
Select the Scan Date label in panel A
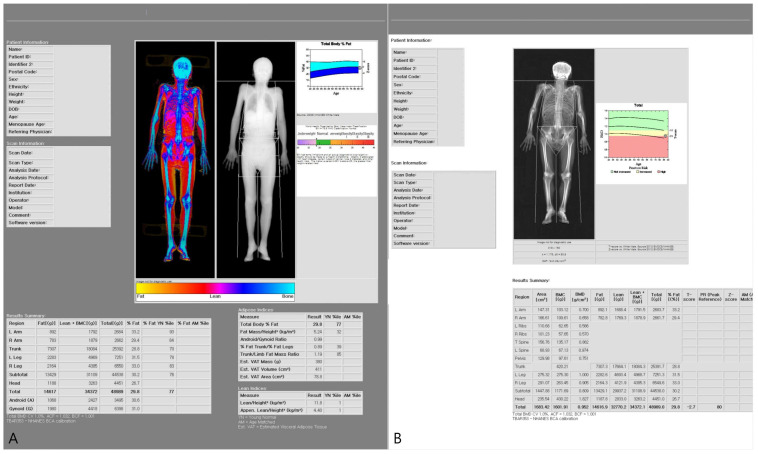tap(20, 153)
